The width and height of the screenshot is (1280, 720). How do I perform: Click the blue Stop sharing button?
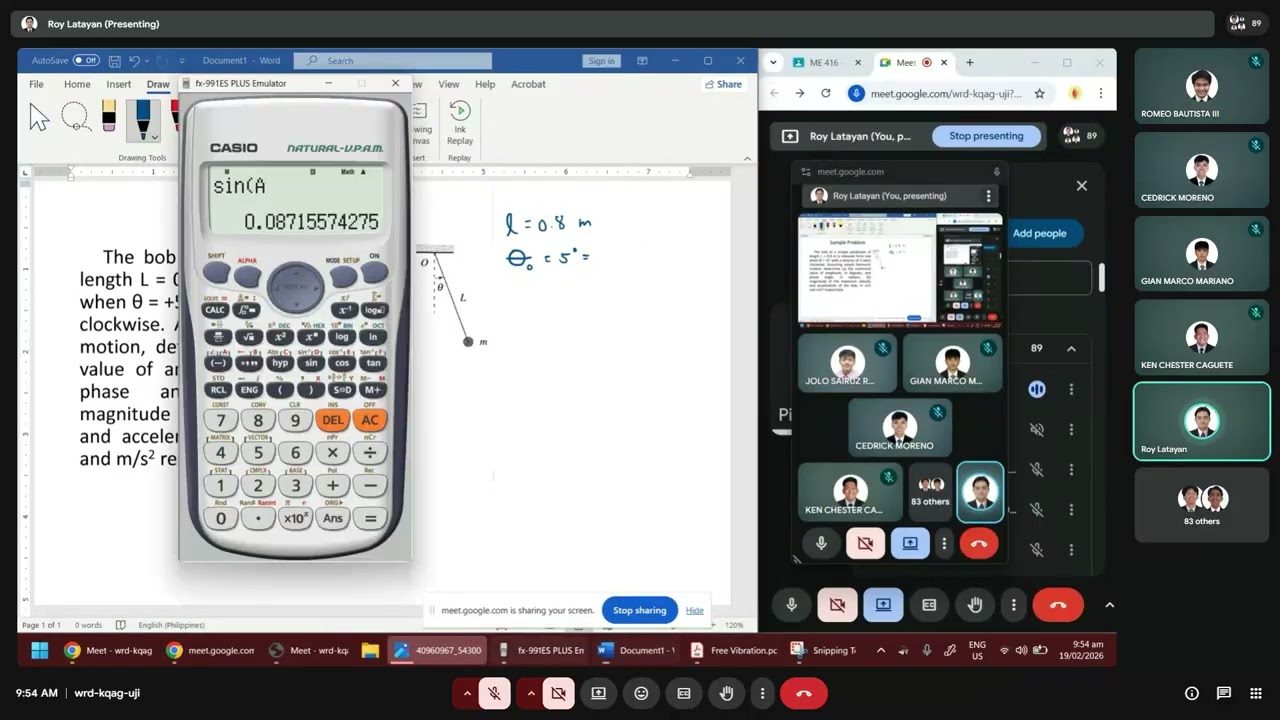click(639, 610)
